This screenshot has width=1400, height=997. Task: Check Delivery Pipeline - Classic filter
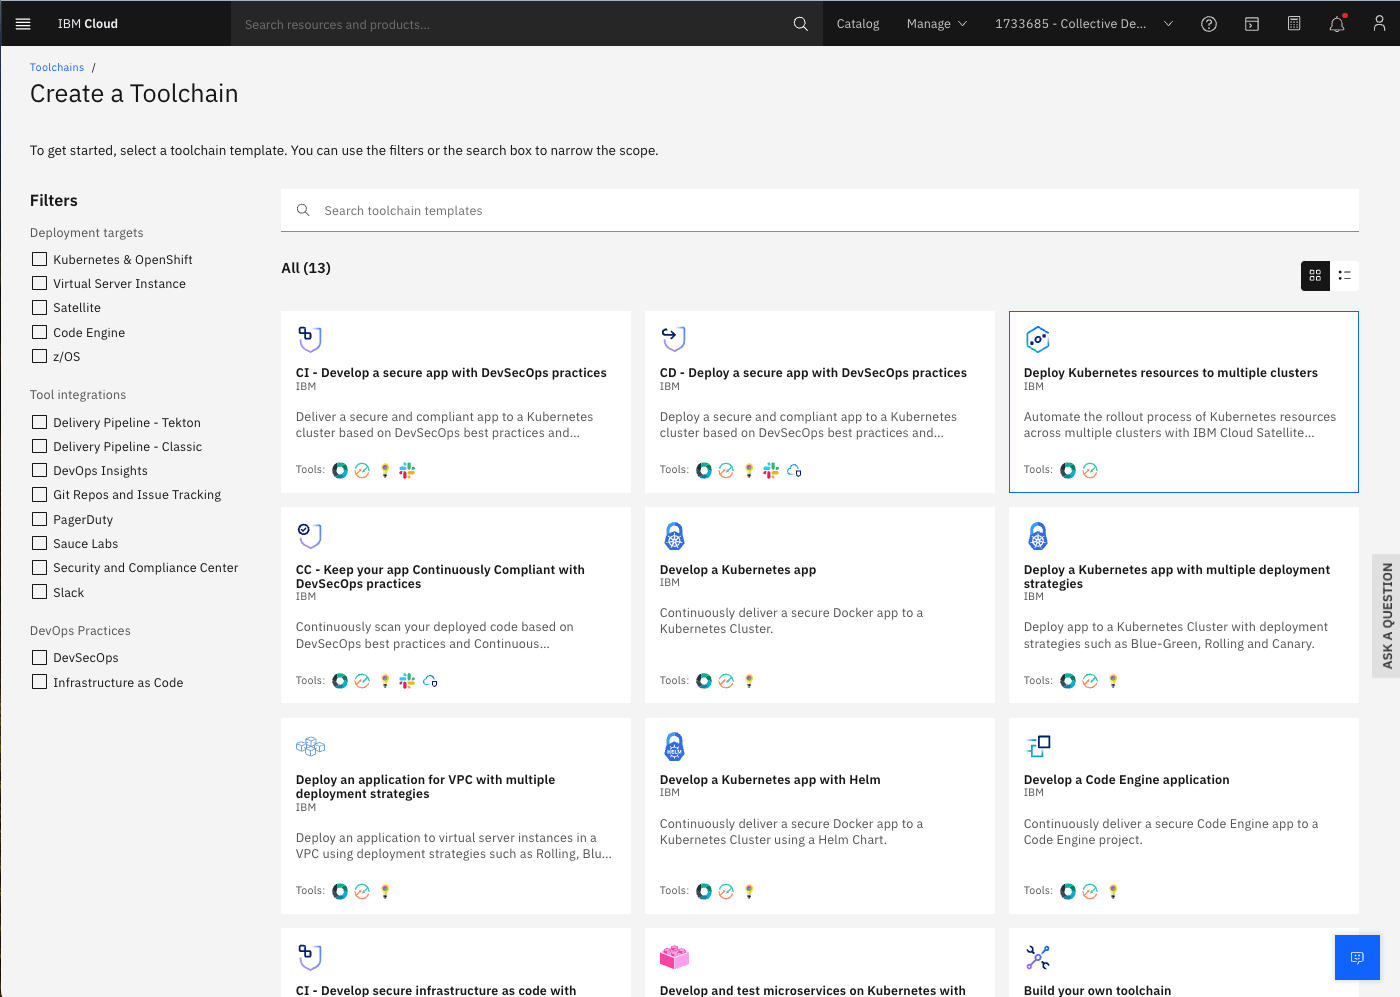click(x=40, y=446)
